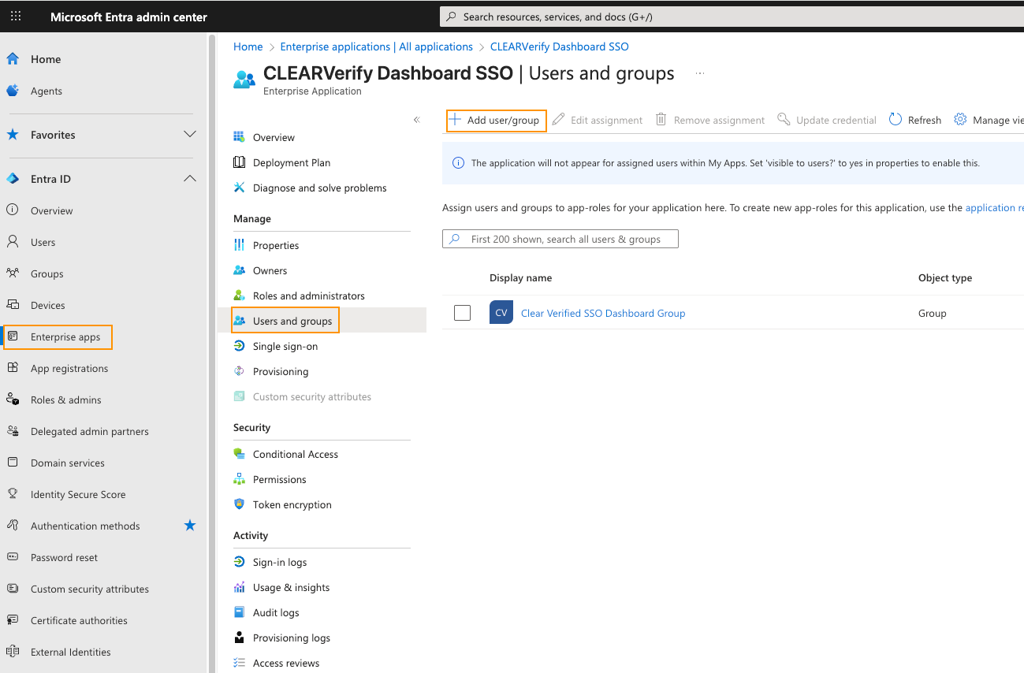Click the Entra ID diamond icon

12,179
